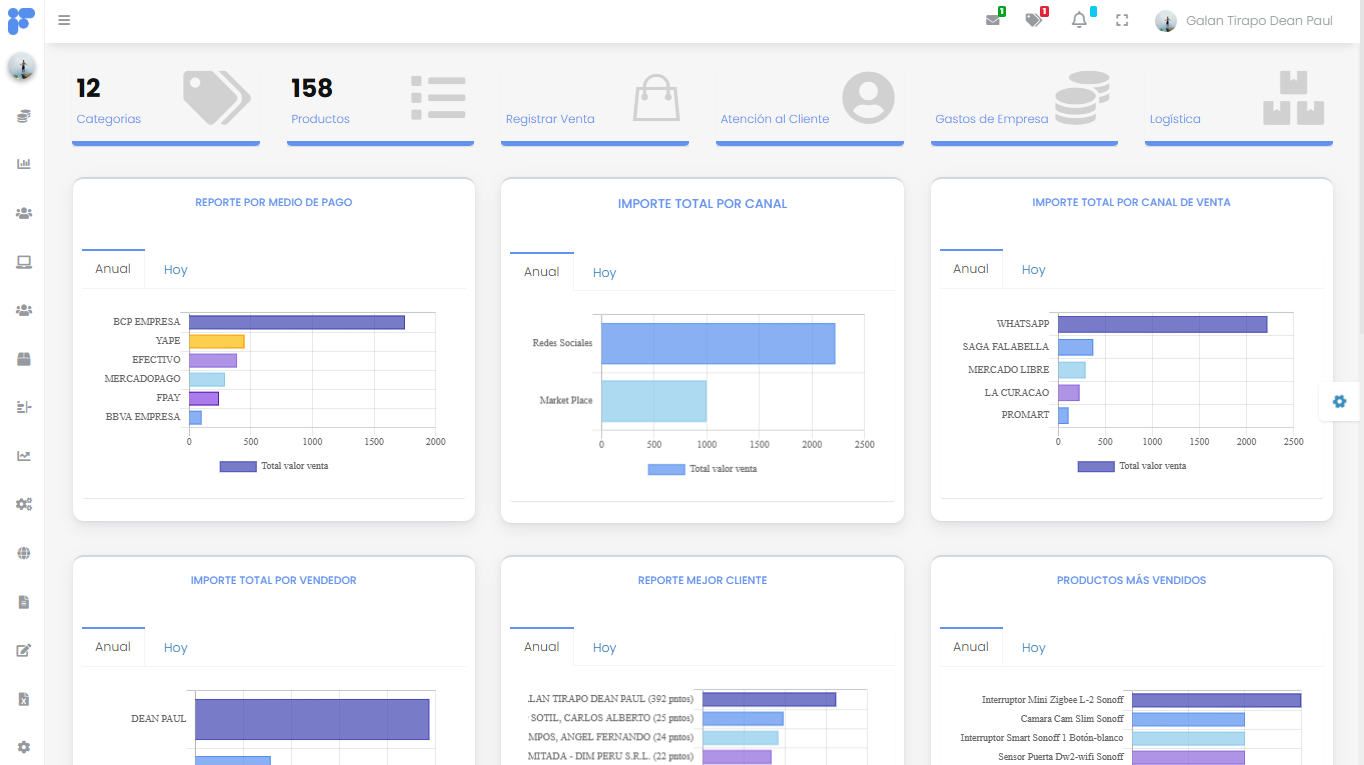1364x765 pixels.
Task: Select Anual tab in Productos Más Vendidos
Action: (970, 647)
